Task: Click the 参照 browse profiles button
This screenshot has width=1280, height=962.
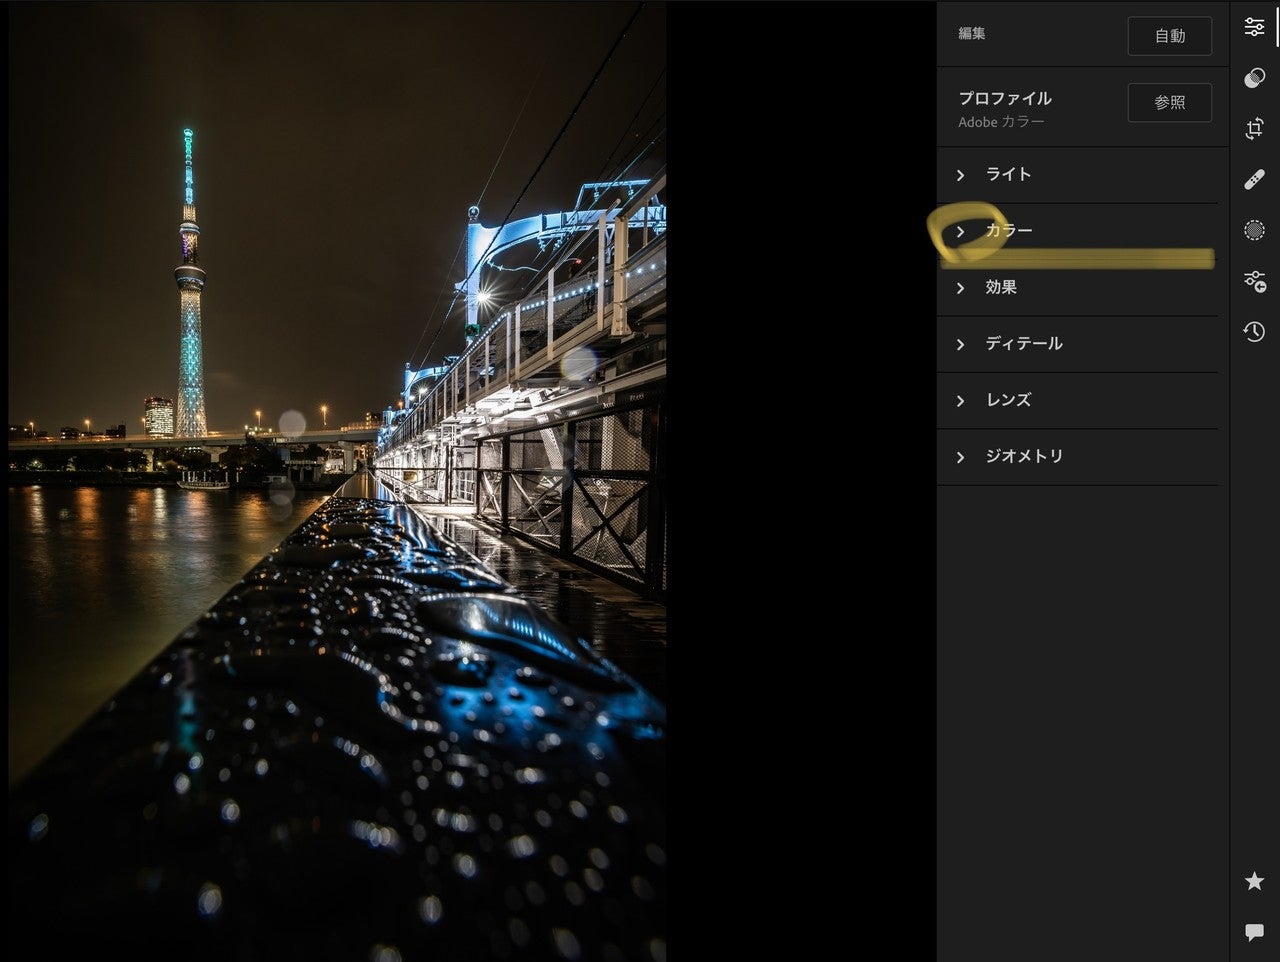Action: tap(1170, 103)
